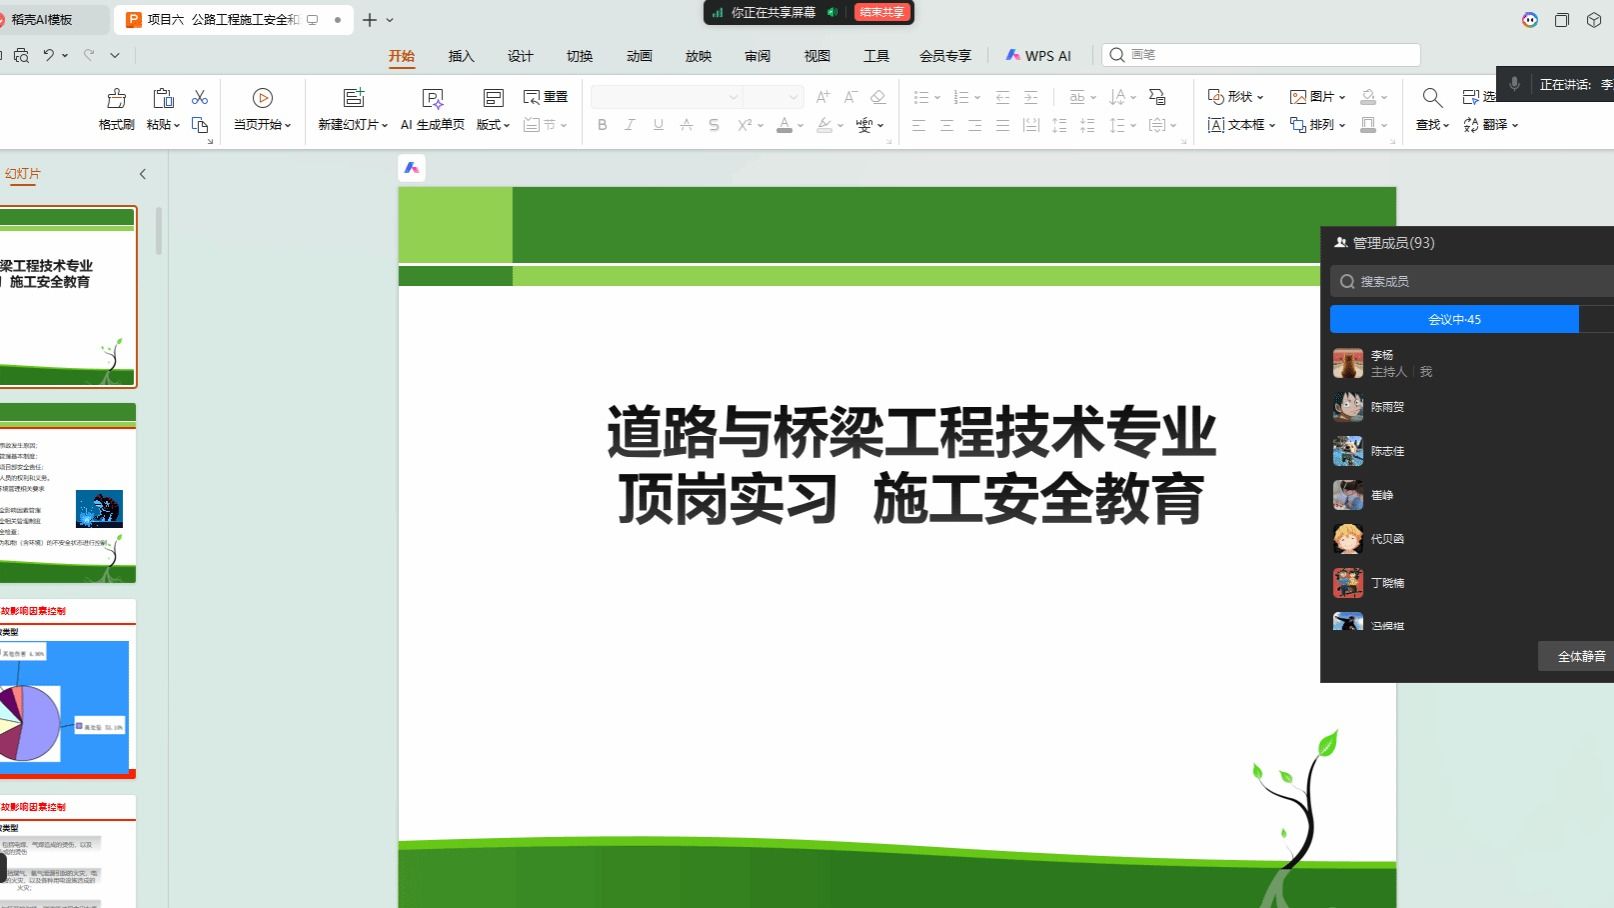Click the search members (搜索成员) field
The width and height of the screenshot is (1614, 908).
tap(1470, 281)
